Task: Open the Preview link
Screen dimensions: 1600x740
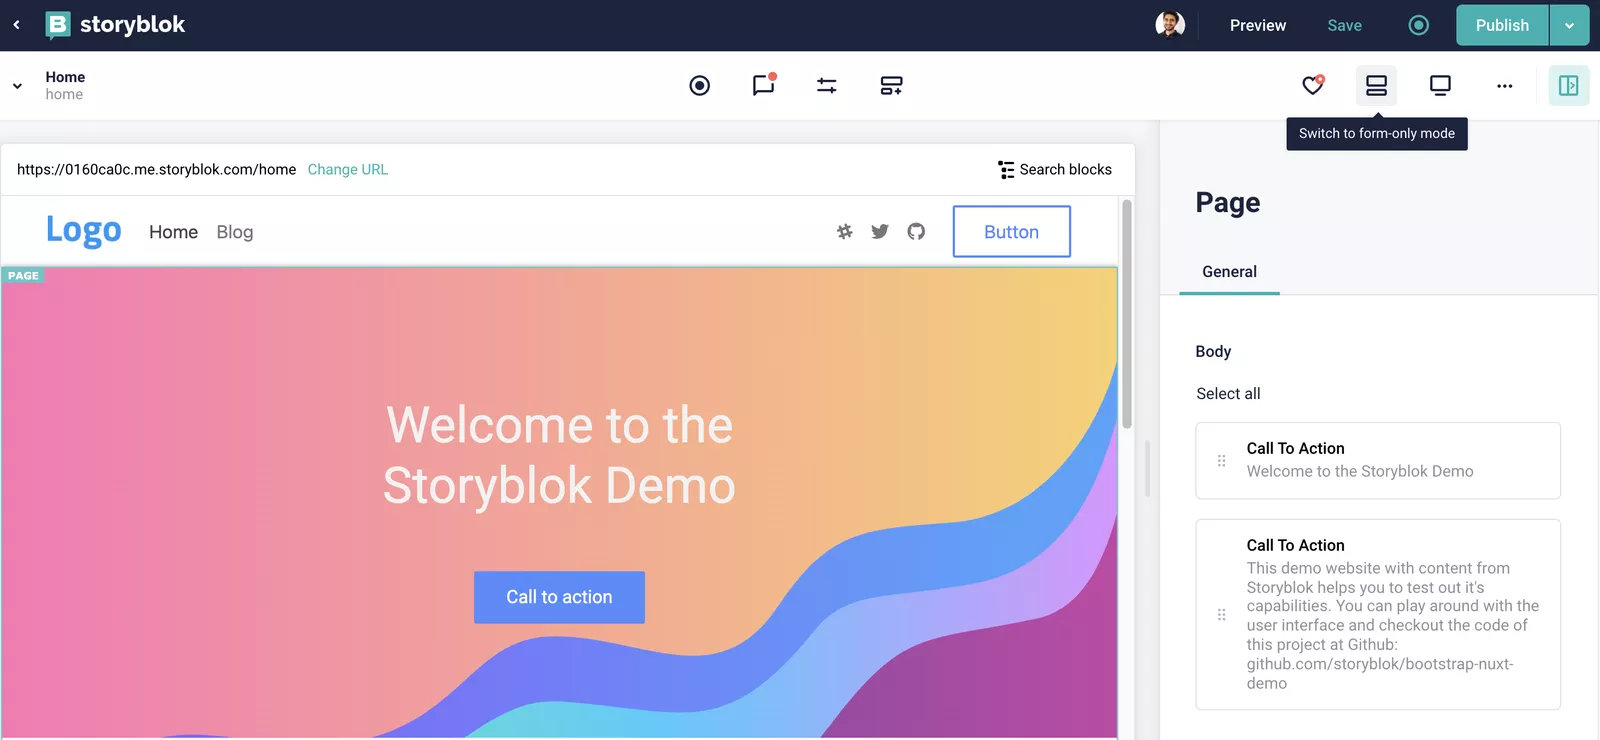Action: pyautogui.click(x=1258, y=25)
